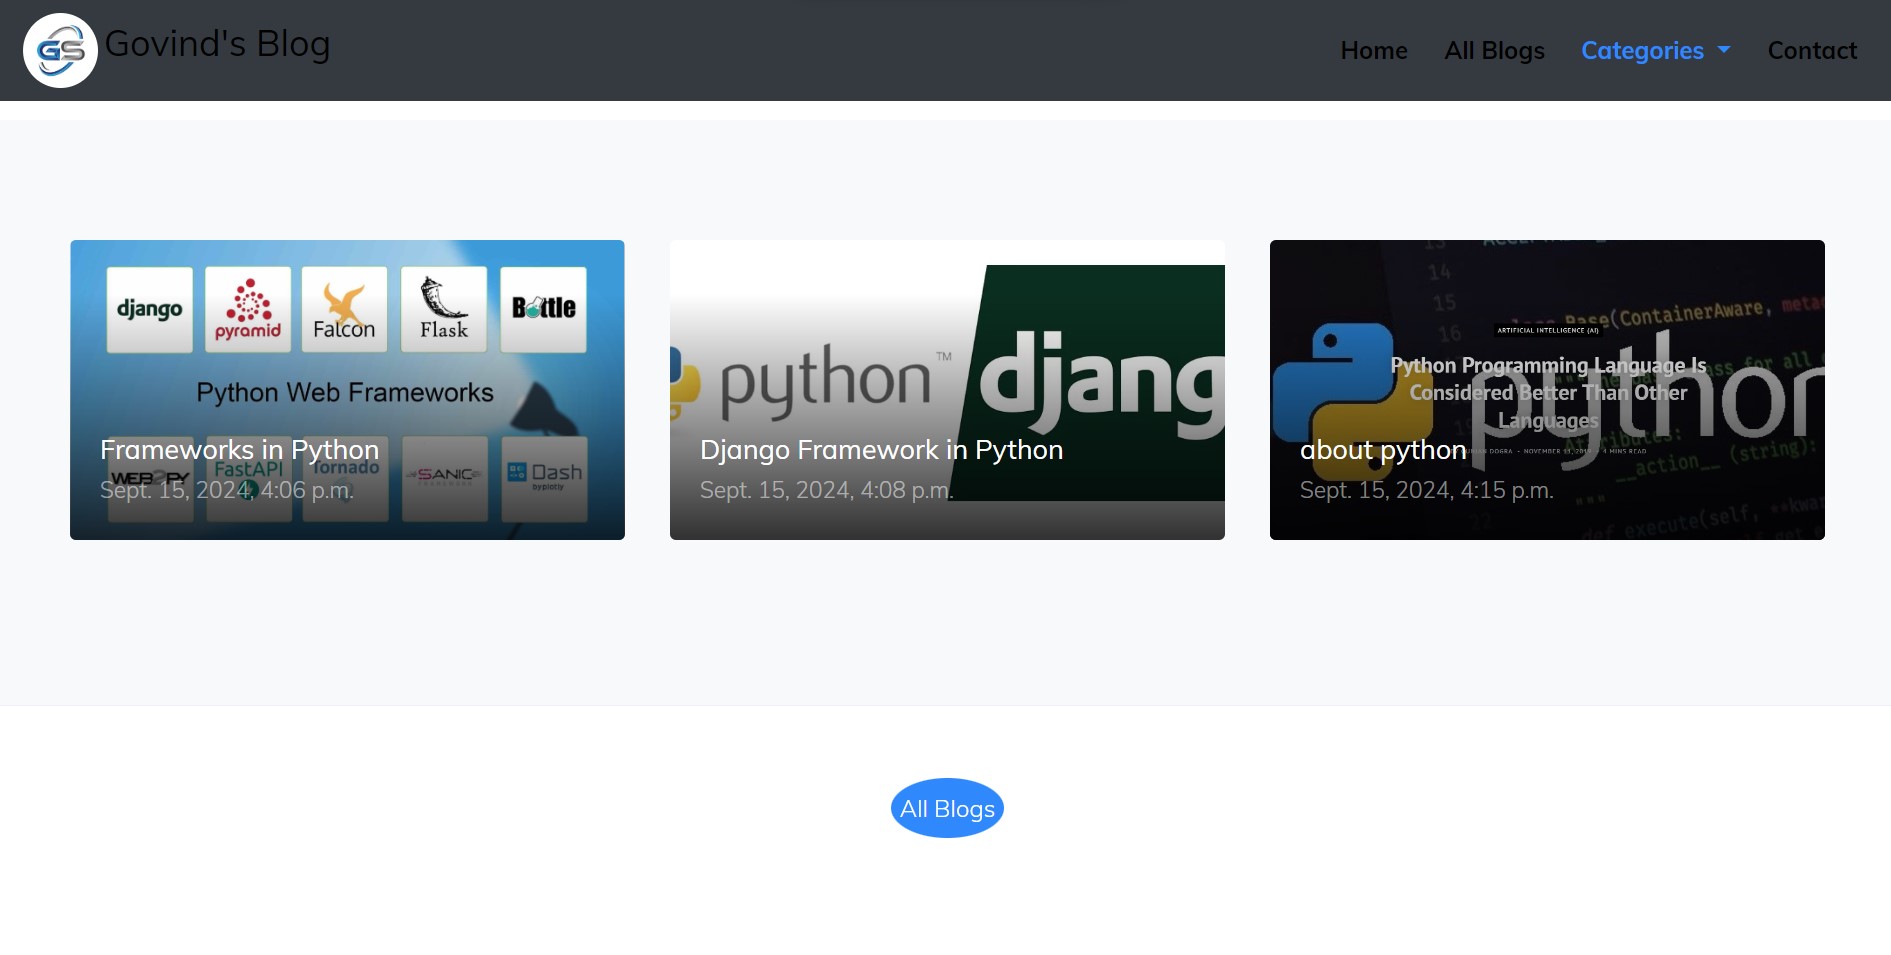Expand the Categories dropdown menu
Viewport: 1891px width, 955px height.
point(1655,50)
